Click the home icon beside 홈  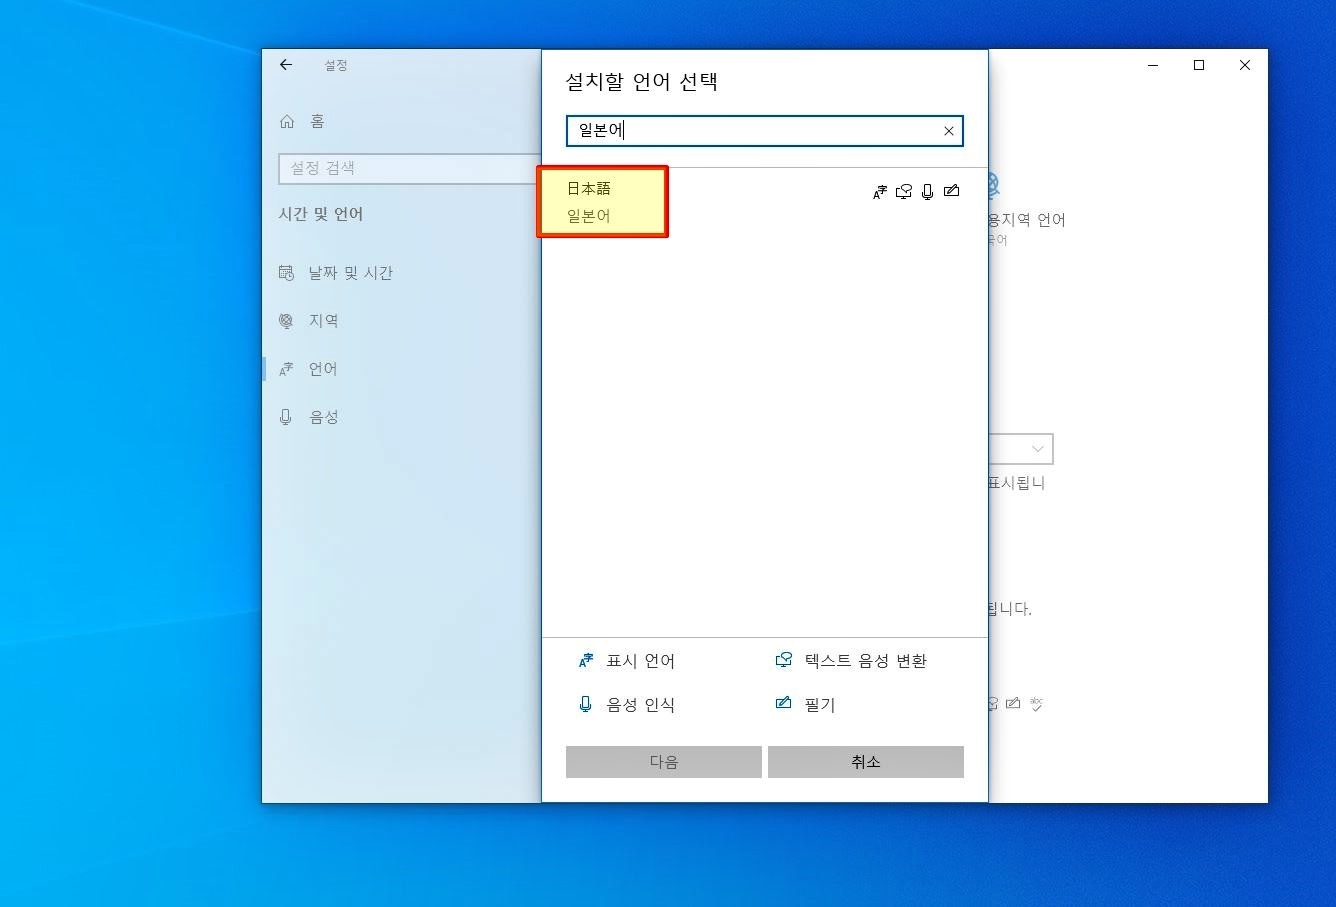(x=287, y=121)
